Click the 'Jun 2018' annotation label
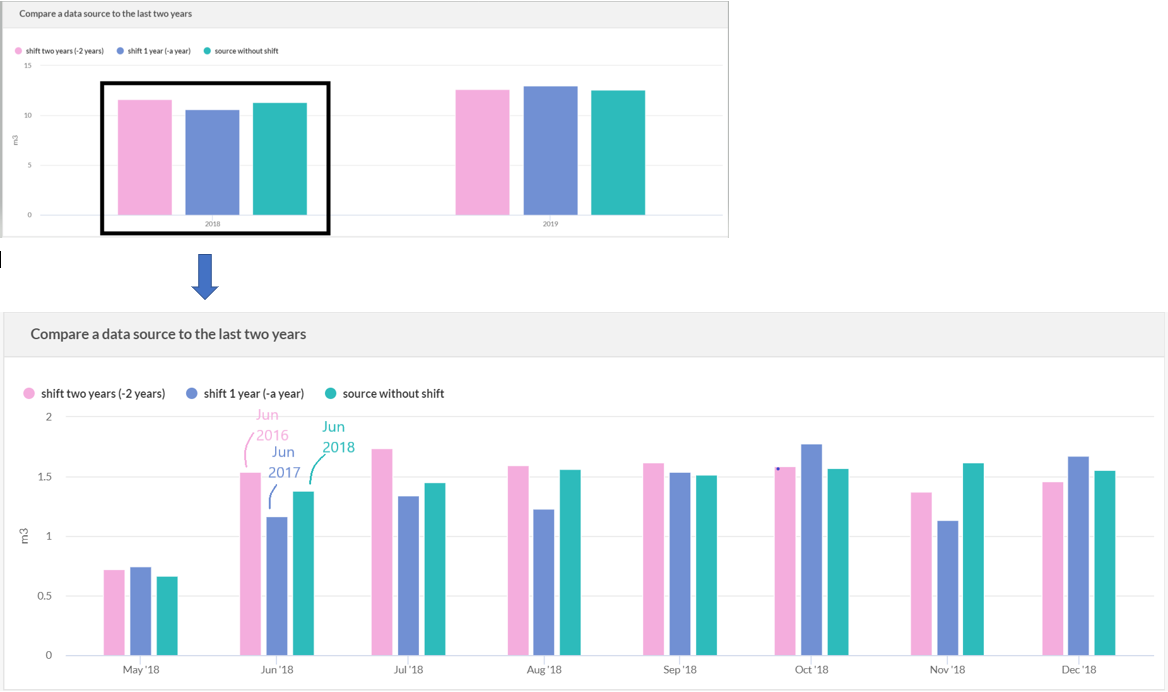1168x692 pixels. tap(334, 436)
